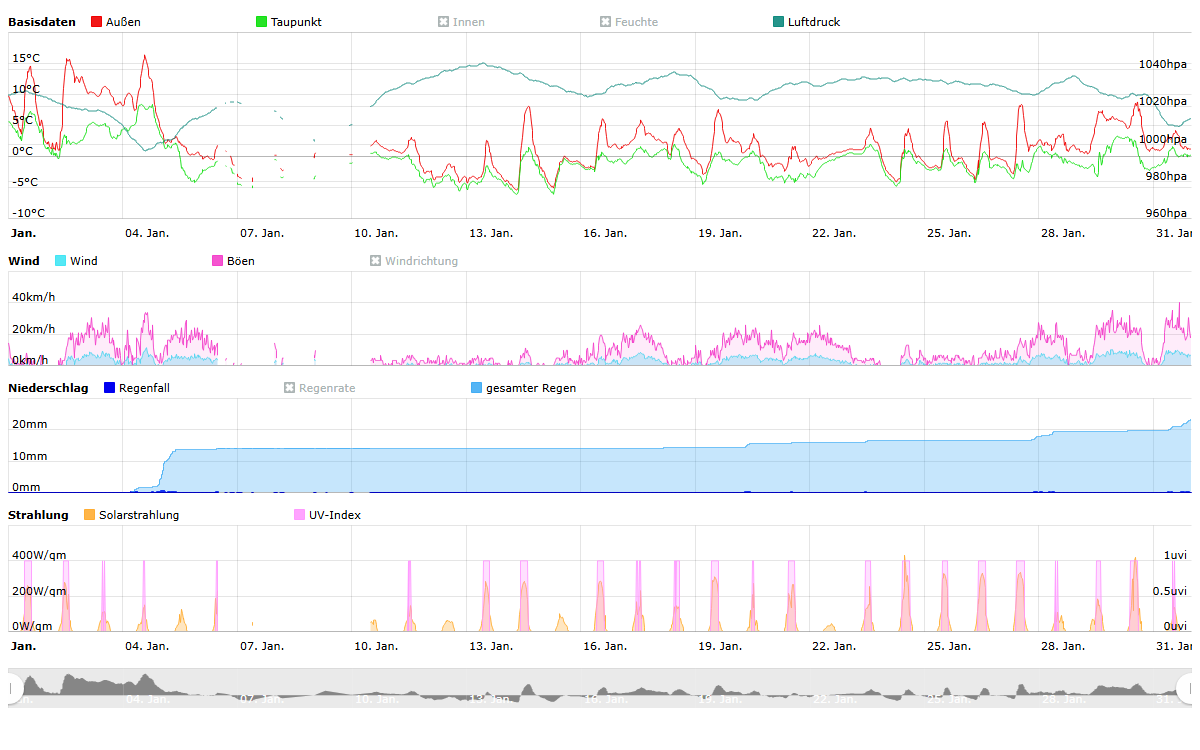Toggle the UV-Index legend item

[327, 515]
